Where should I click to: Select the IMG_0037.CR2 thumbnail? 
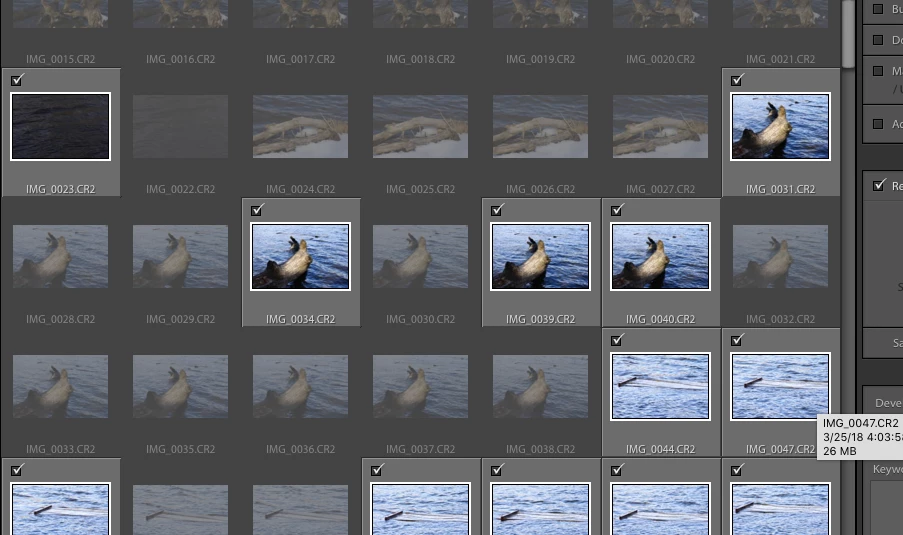(x=420, y=386)
